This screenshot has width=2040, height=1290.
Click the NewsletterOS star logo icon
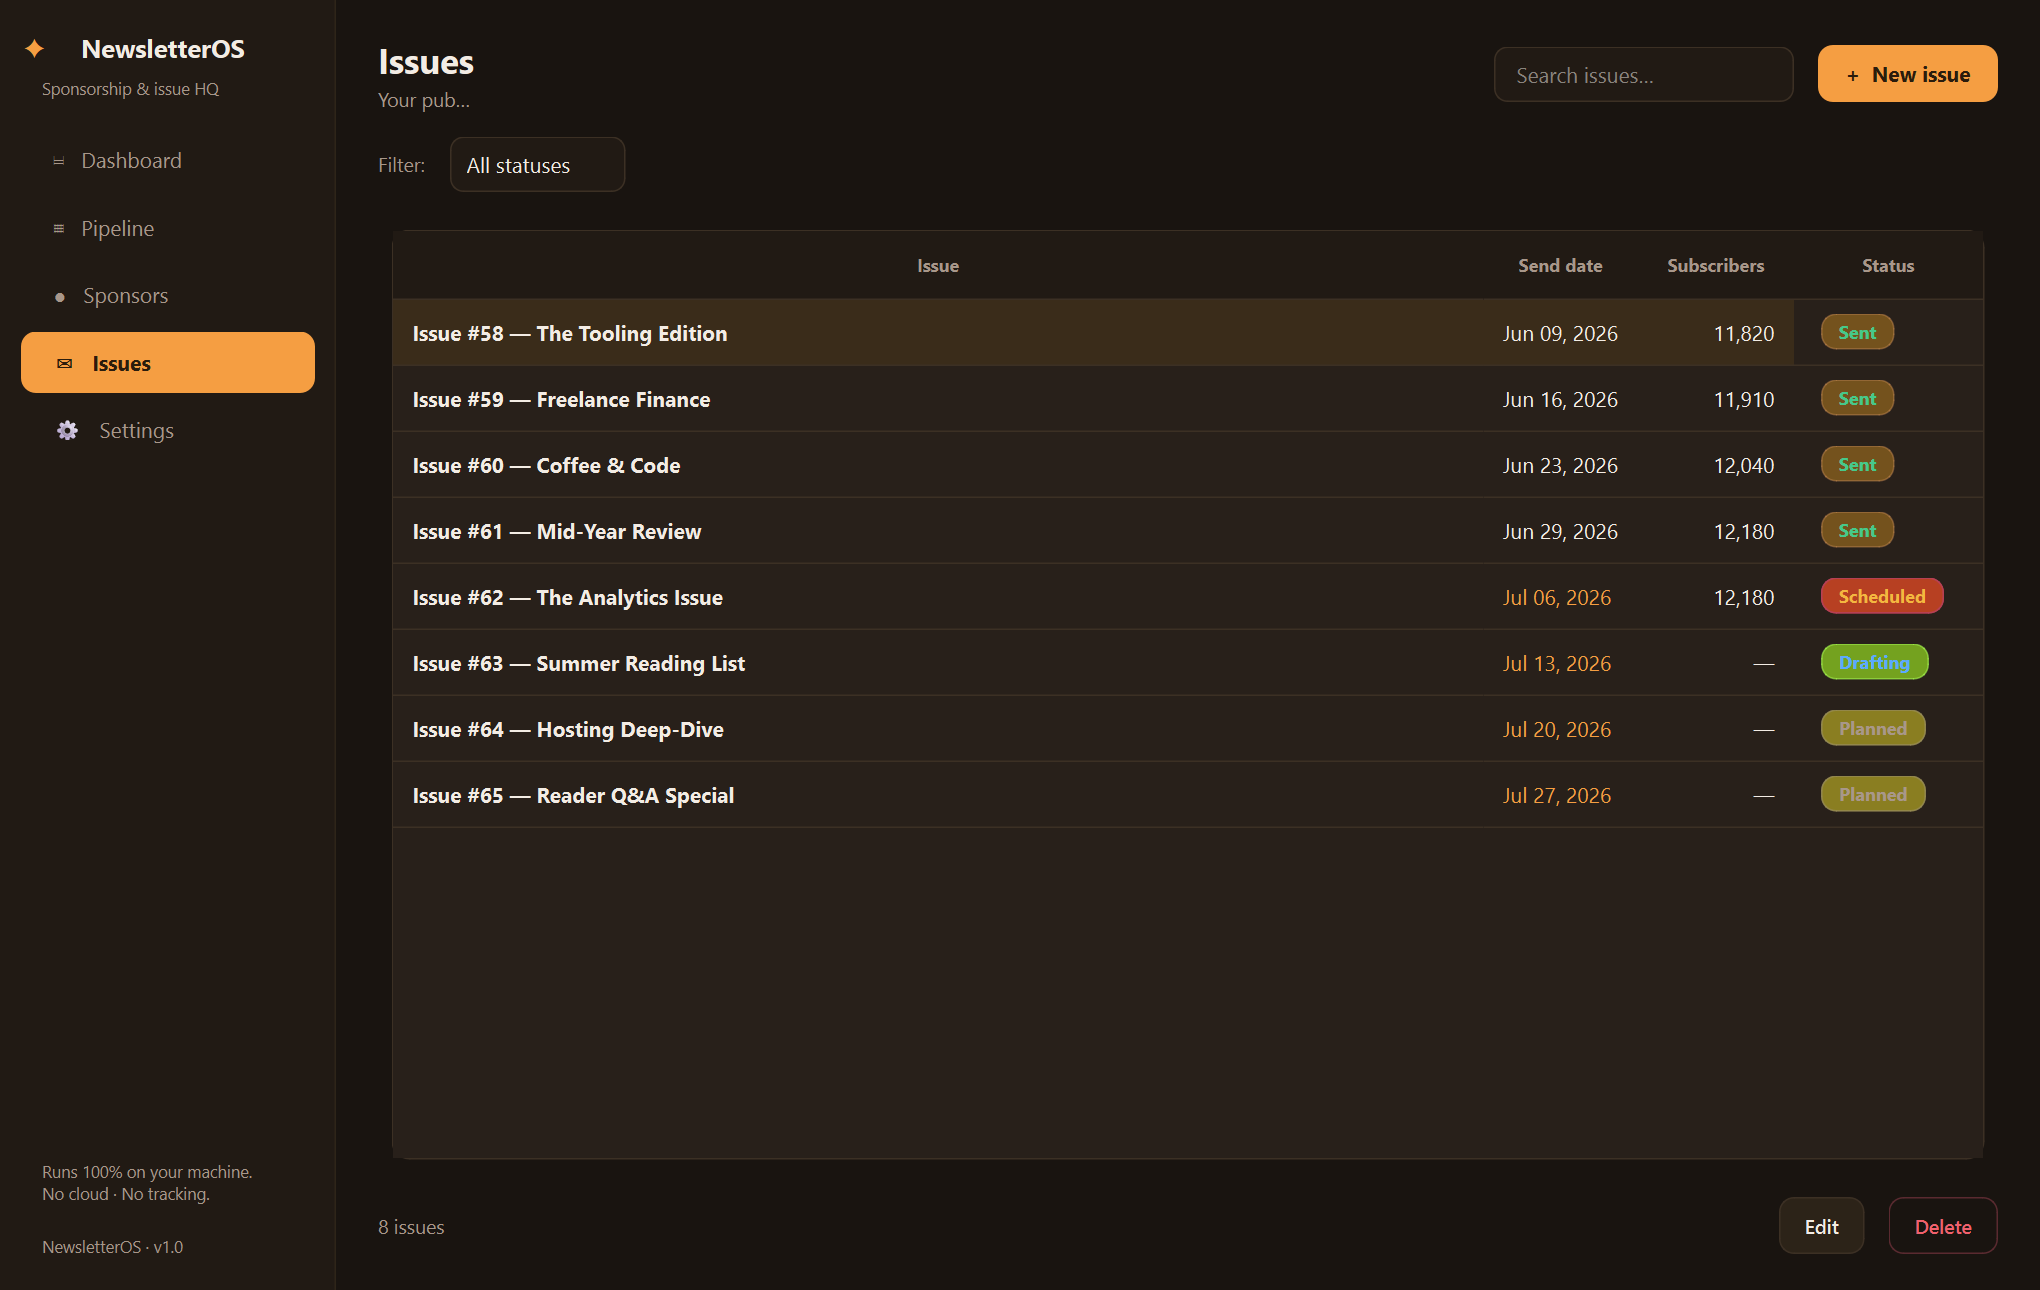pos(35,49)
